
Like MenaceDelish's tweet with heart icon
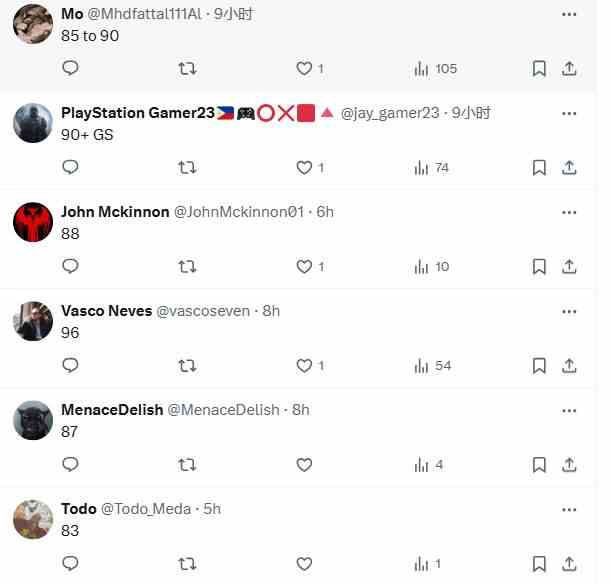pos(304,465)
